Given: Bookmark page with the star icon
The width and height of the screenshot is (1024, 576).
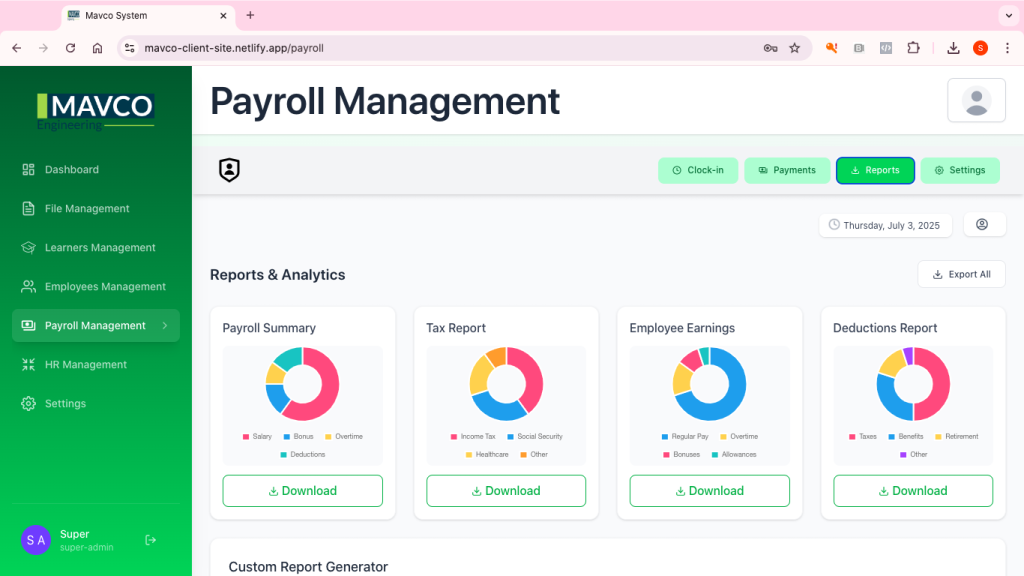Looking at the screenshot, I should [795, 48].
